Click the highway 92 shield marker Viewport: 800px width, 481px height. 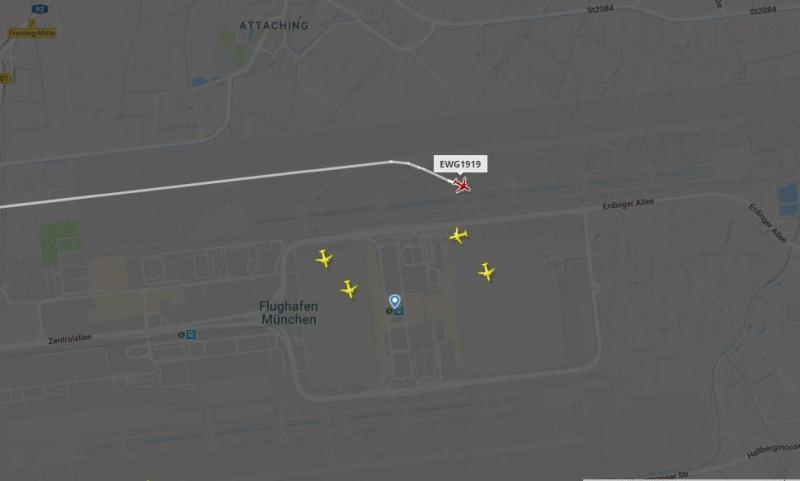point(39,9)
